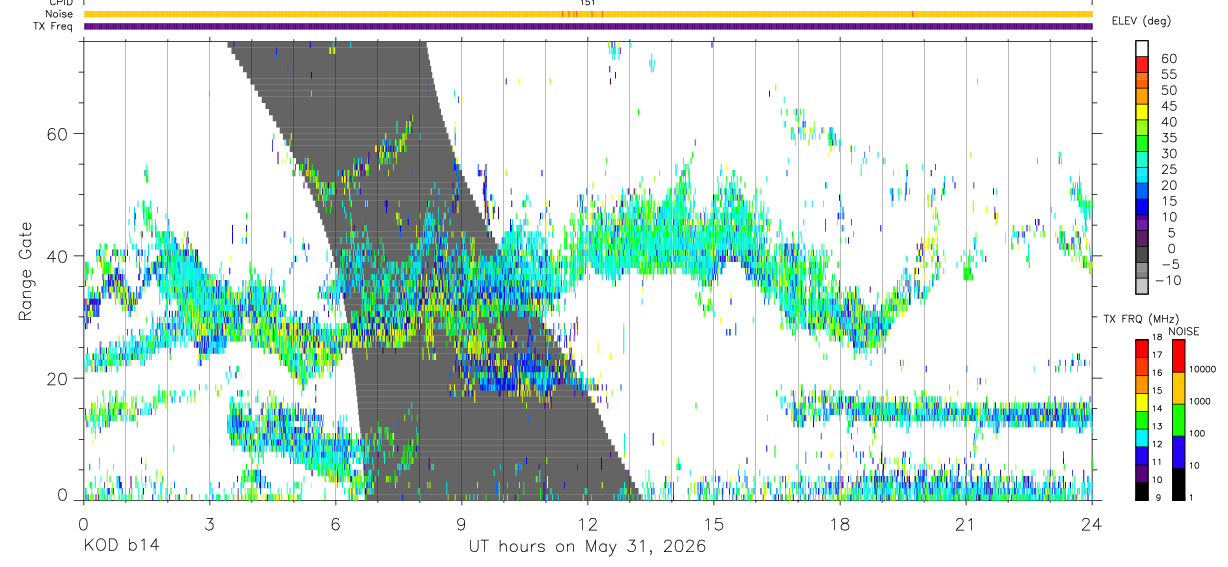This screenshot has height=567, width=1228.
Task: Click TX FRQ legend label '14'
Action: pyautogui.click(x=1157, y=408)
